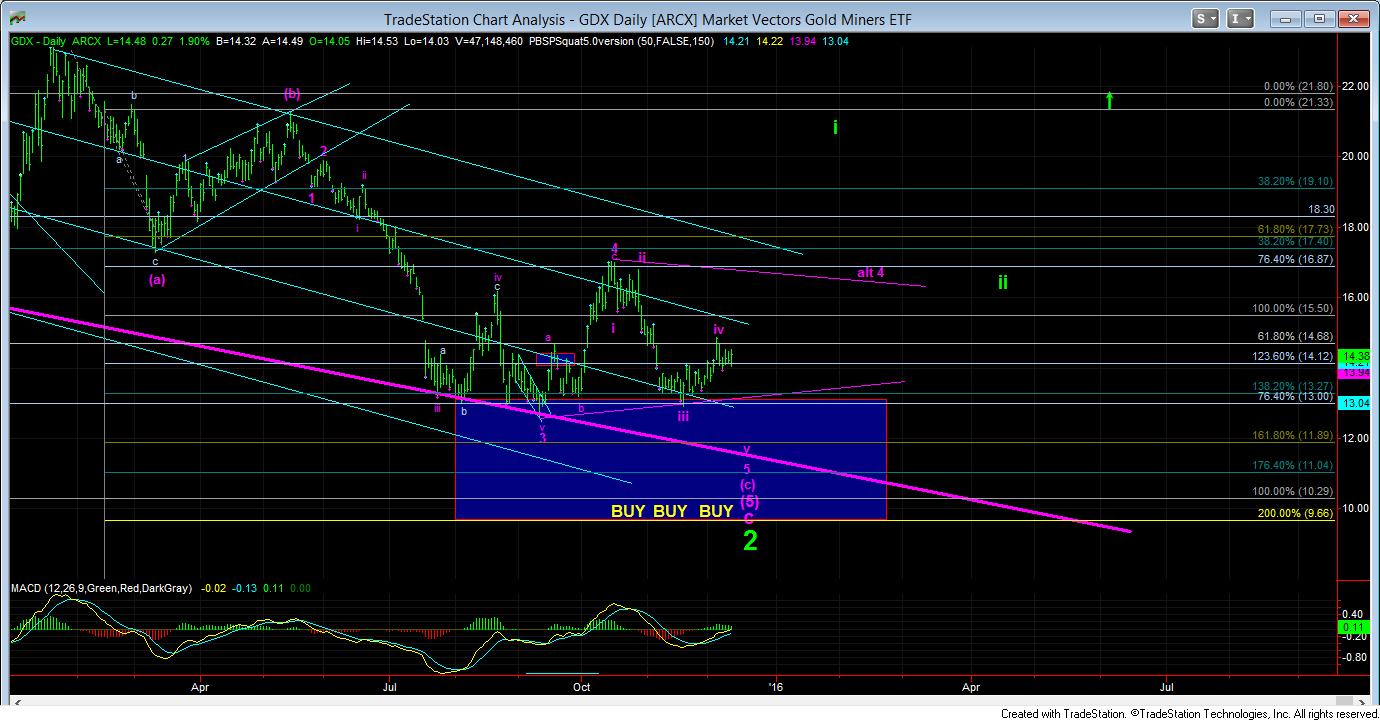
Task: Click the 'GDX - Daily' status line label
Action: [36, 40]
